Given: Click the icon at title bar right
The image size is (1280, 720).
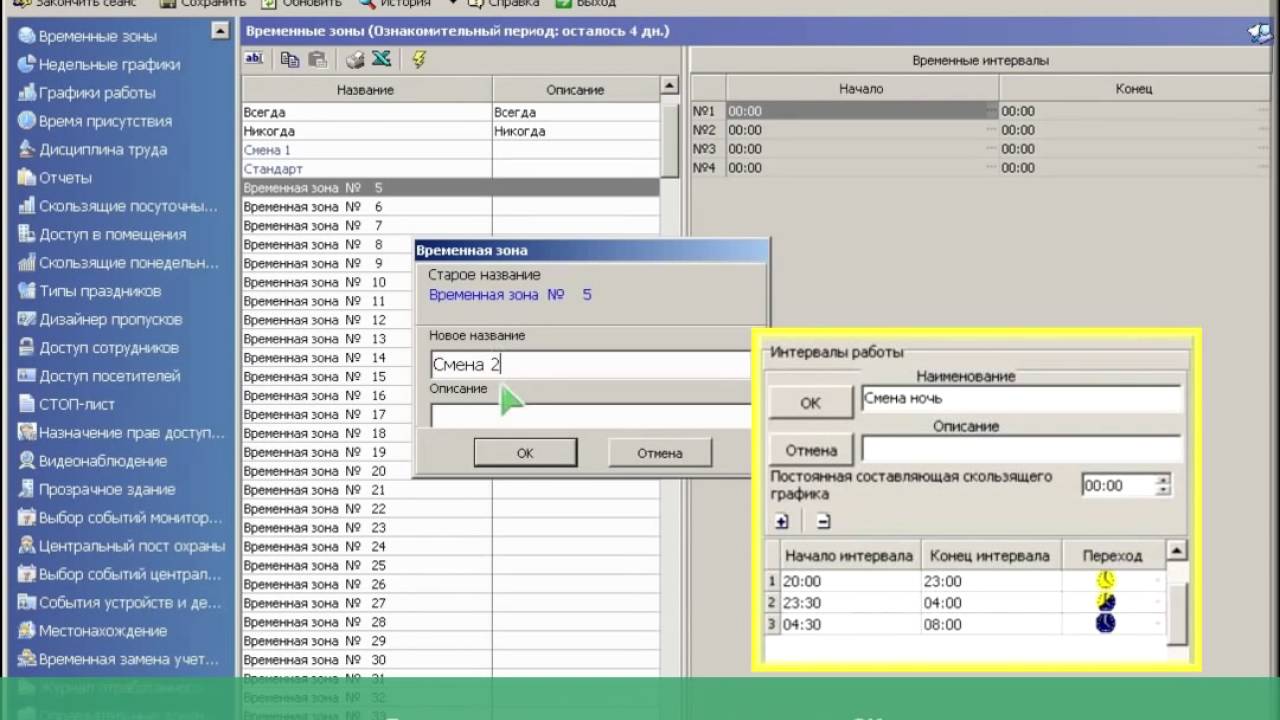Looking at the screenshot, I should 1260,32.
